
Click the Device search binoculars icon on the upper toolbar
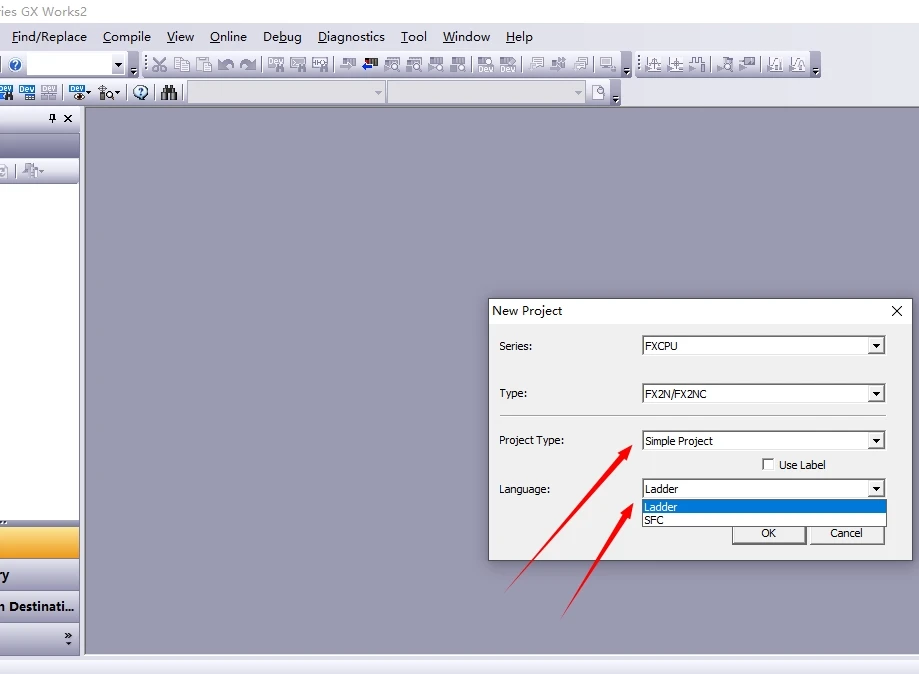(276, 64)
